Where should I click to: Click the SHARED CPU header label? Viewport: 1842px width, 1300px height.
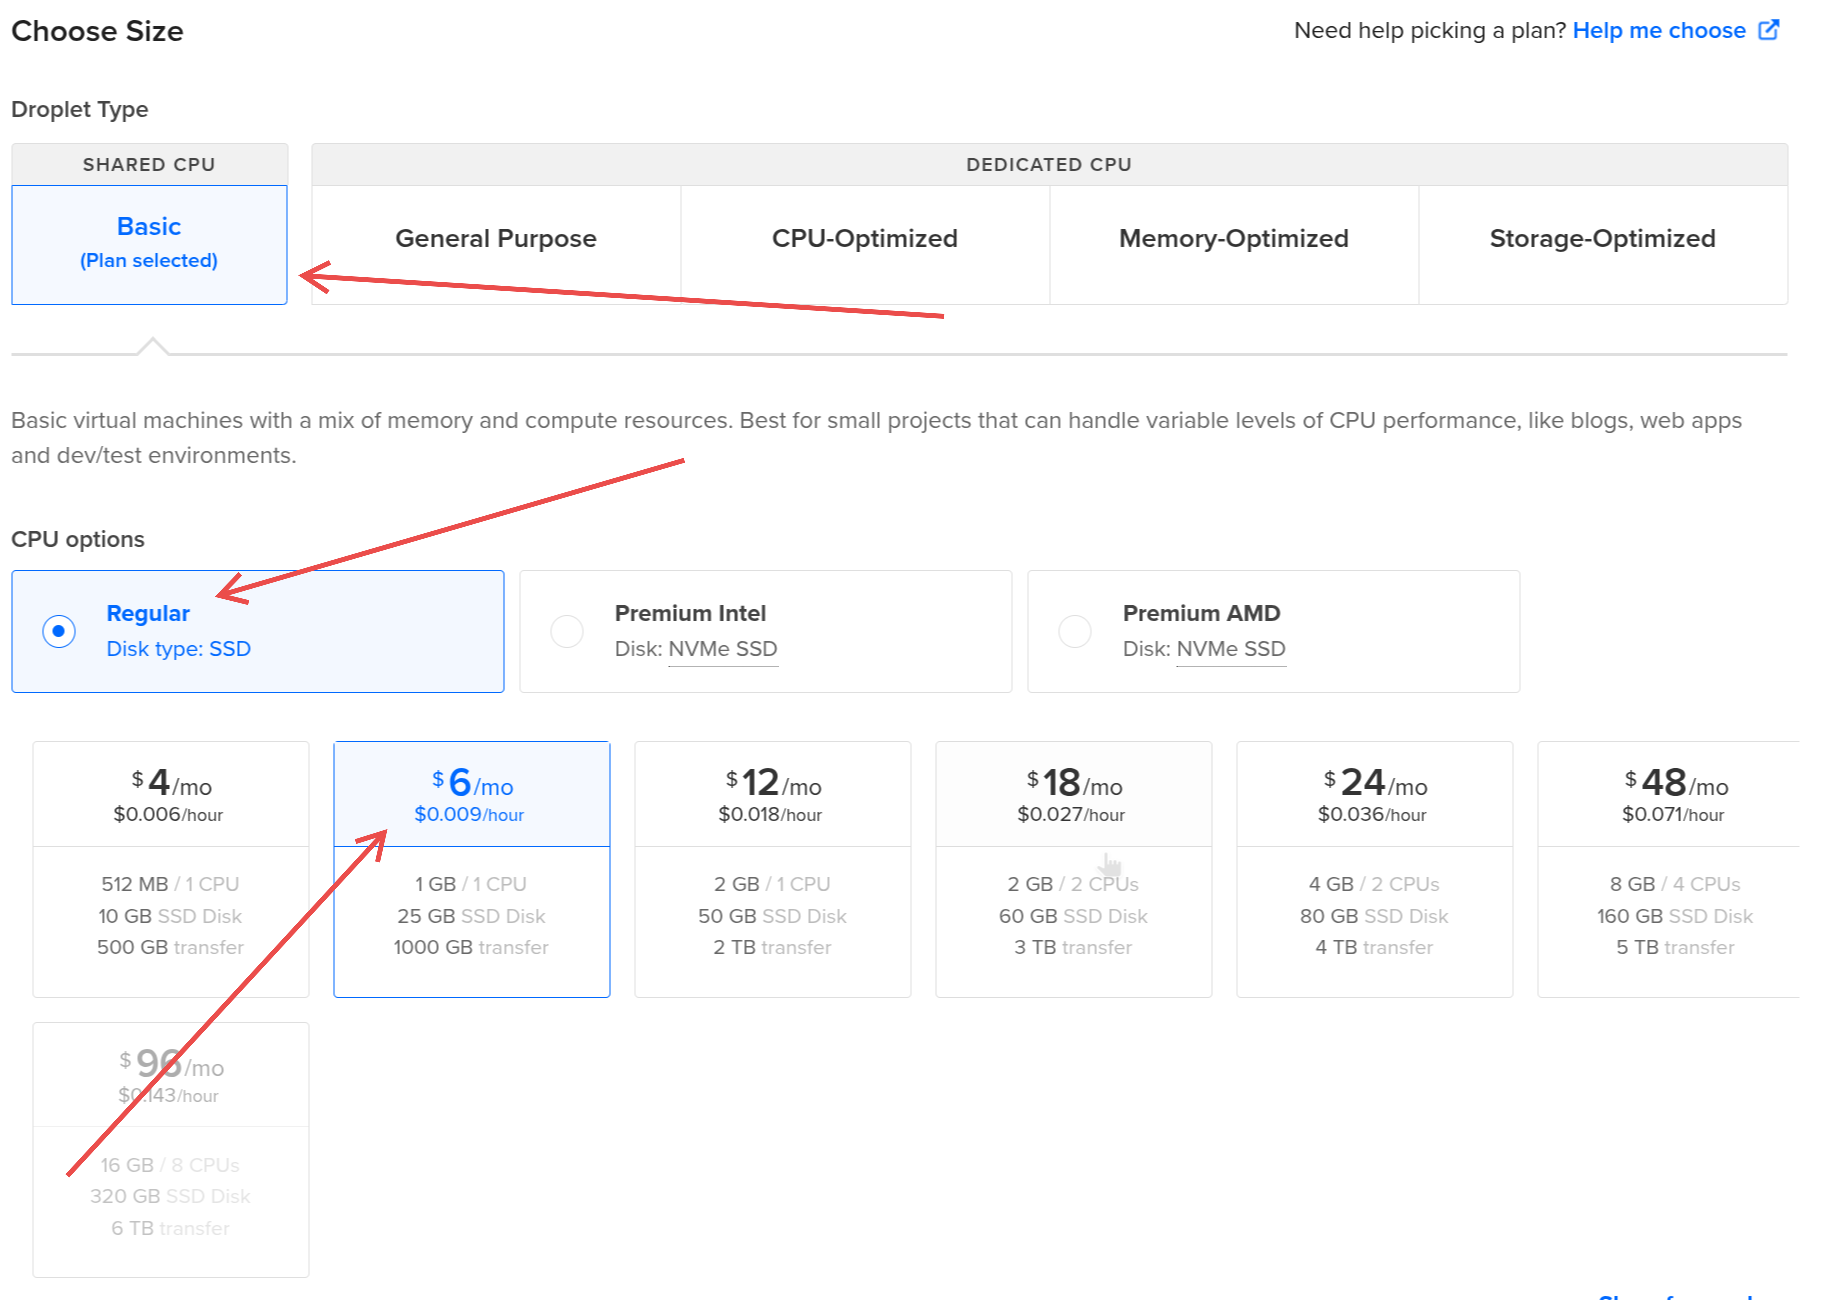149,165
